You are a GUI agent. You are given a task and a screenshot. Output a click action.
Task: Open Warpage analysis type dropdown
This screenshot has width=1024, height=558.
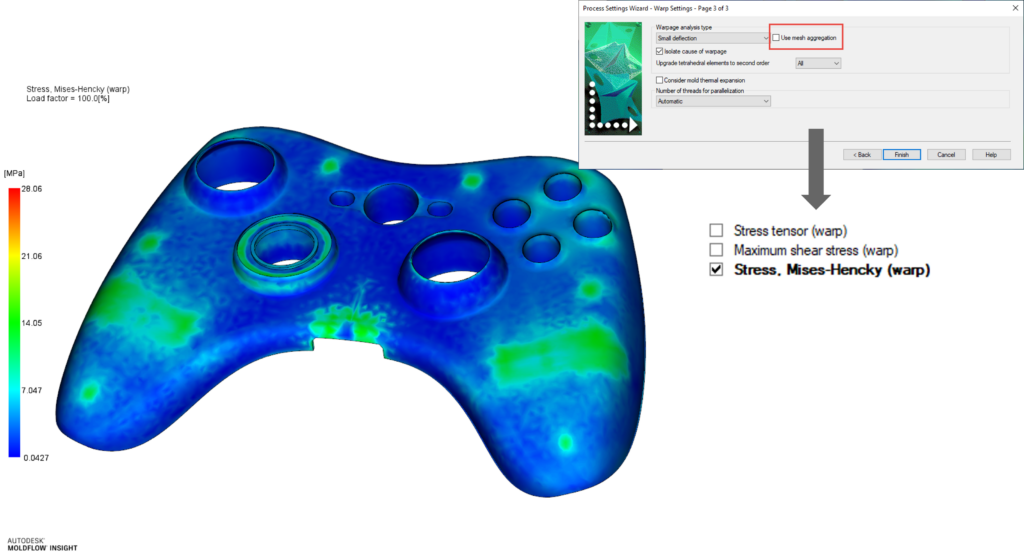[x=713, y=38]
